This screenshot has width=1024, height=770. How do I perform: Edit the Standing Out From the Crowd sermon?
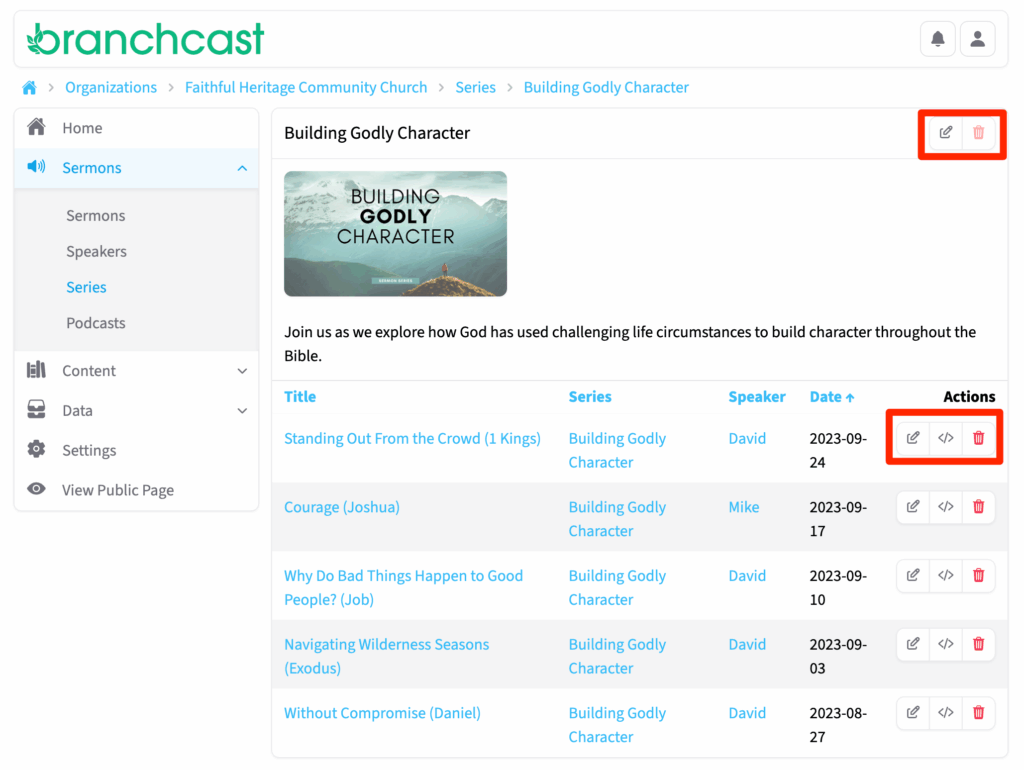(x=913, y=438)
